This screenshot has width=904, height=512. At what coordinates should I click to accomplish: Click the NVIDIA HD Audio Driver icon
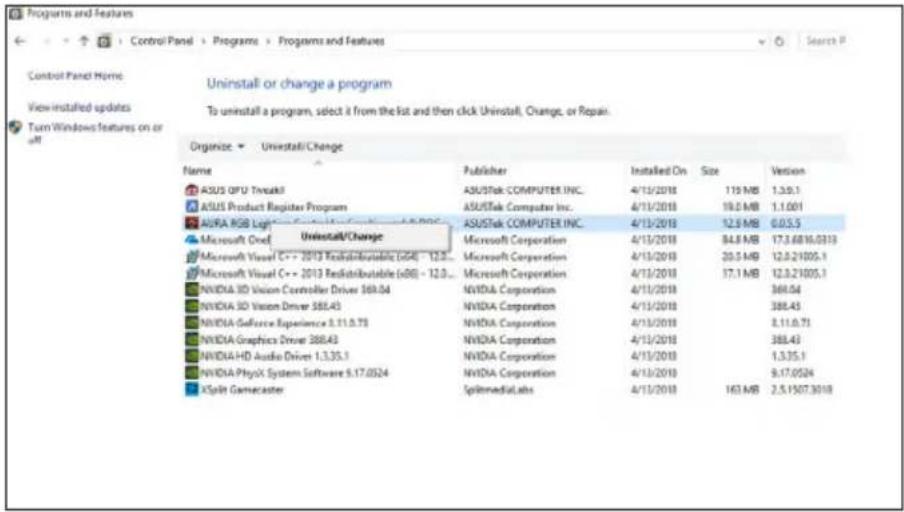click(191, 356)
